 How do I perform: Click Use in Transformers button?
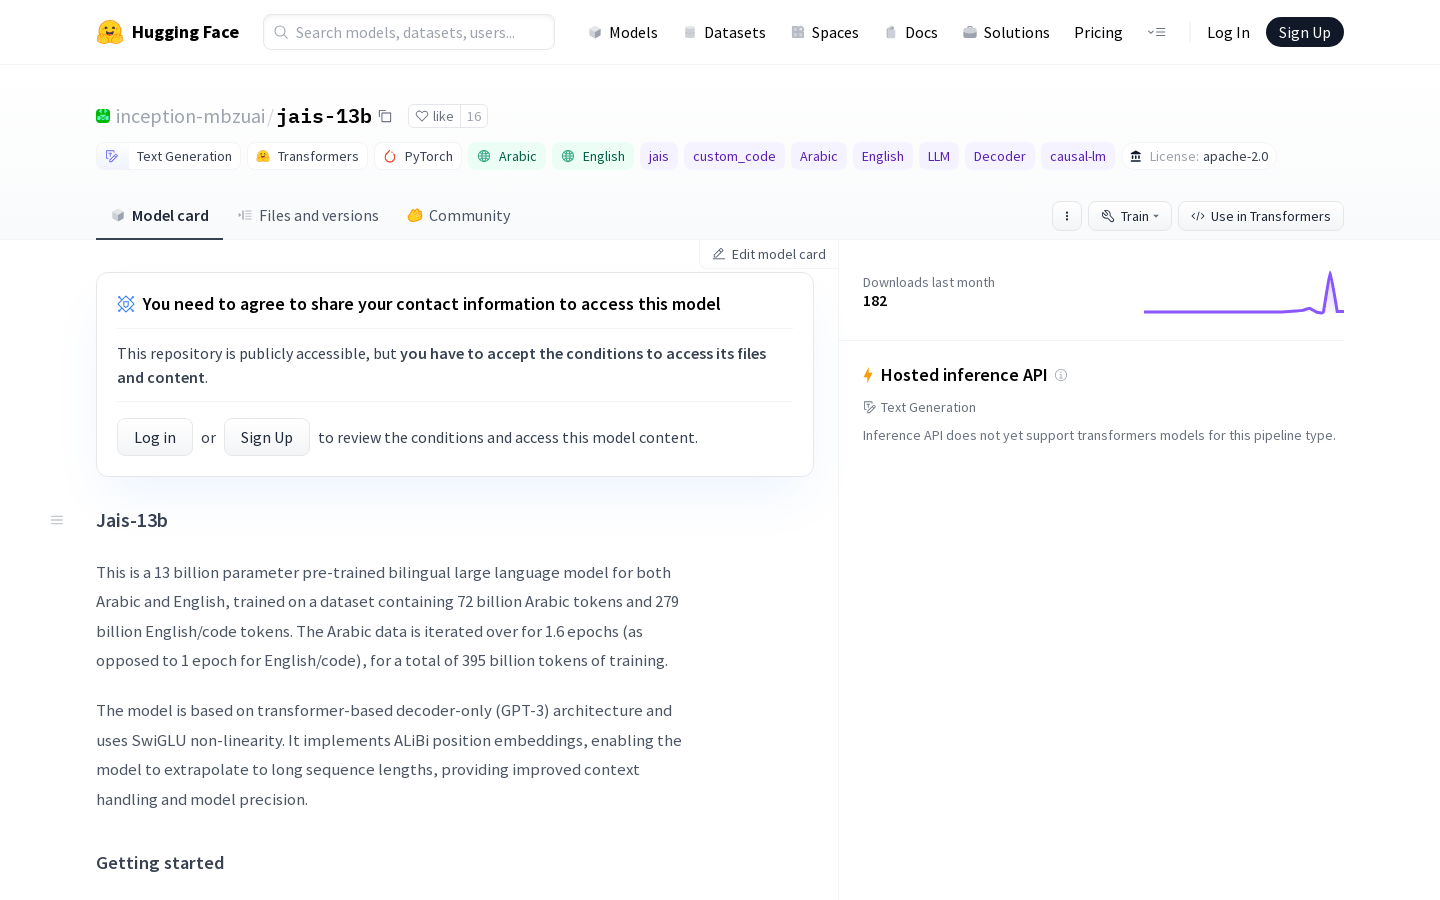coord(1261,216)
